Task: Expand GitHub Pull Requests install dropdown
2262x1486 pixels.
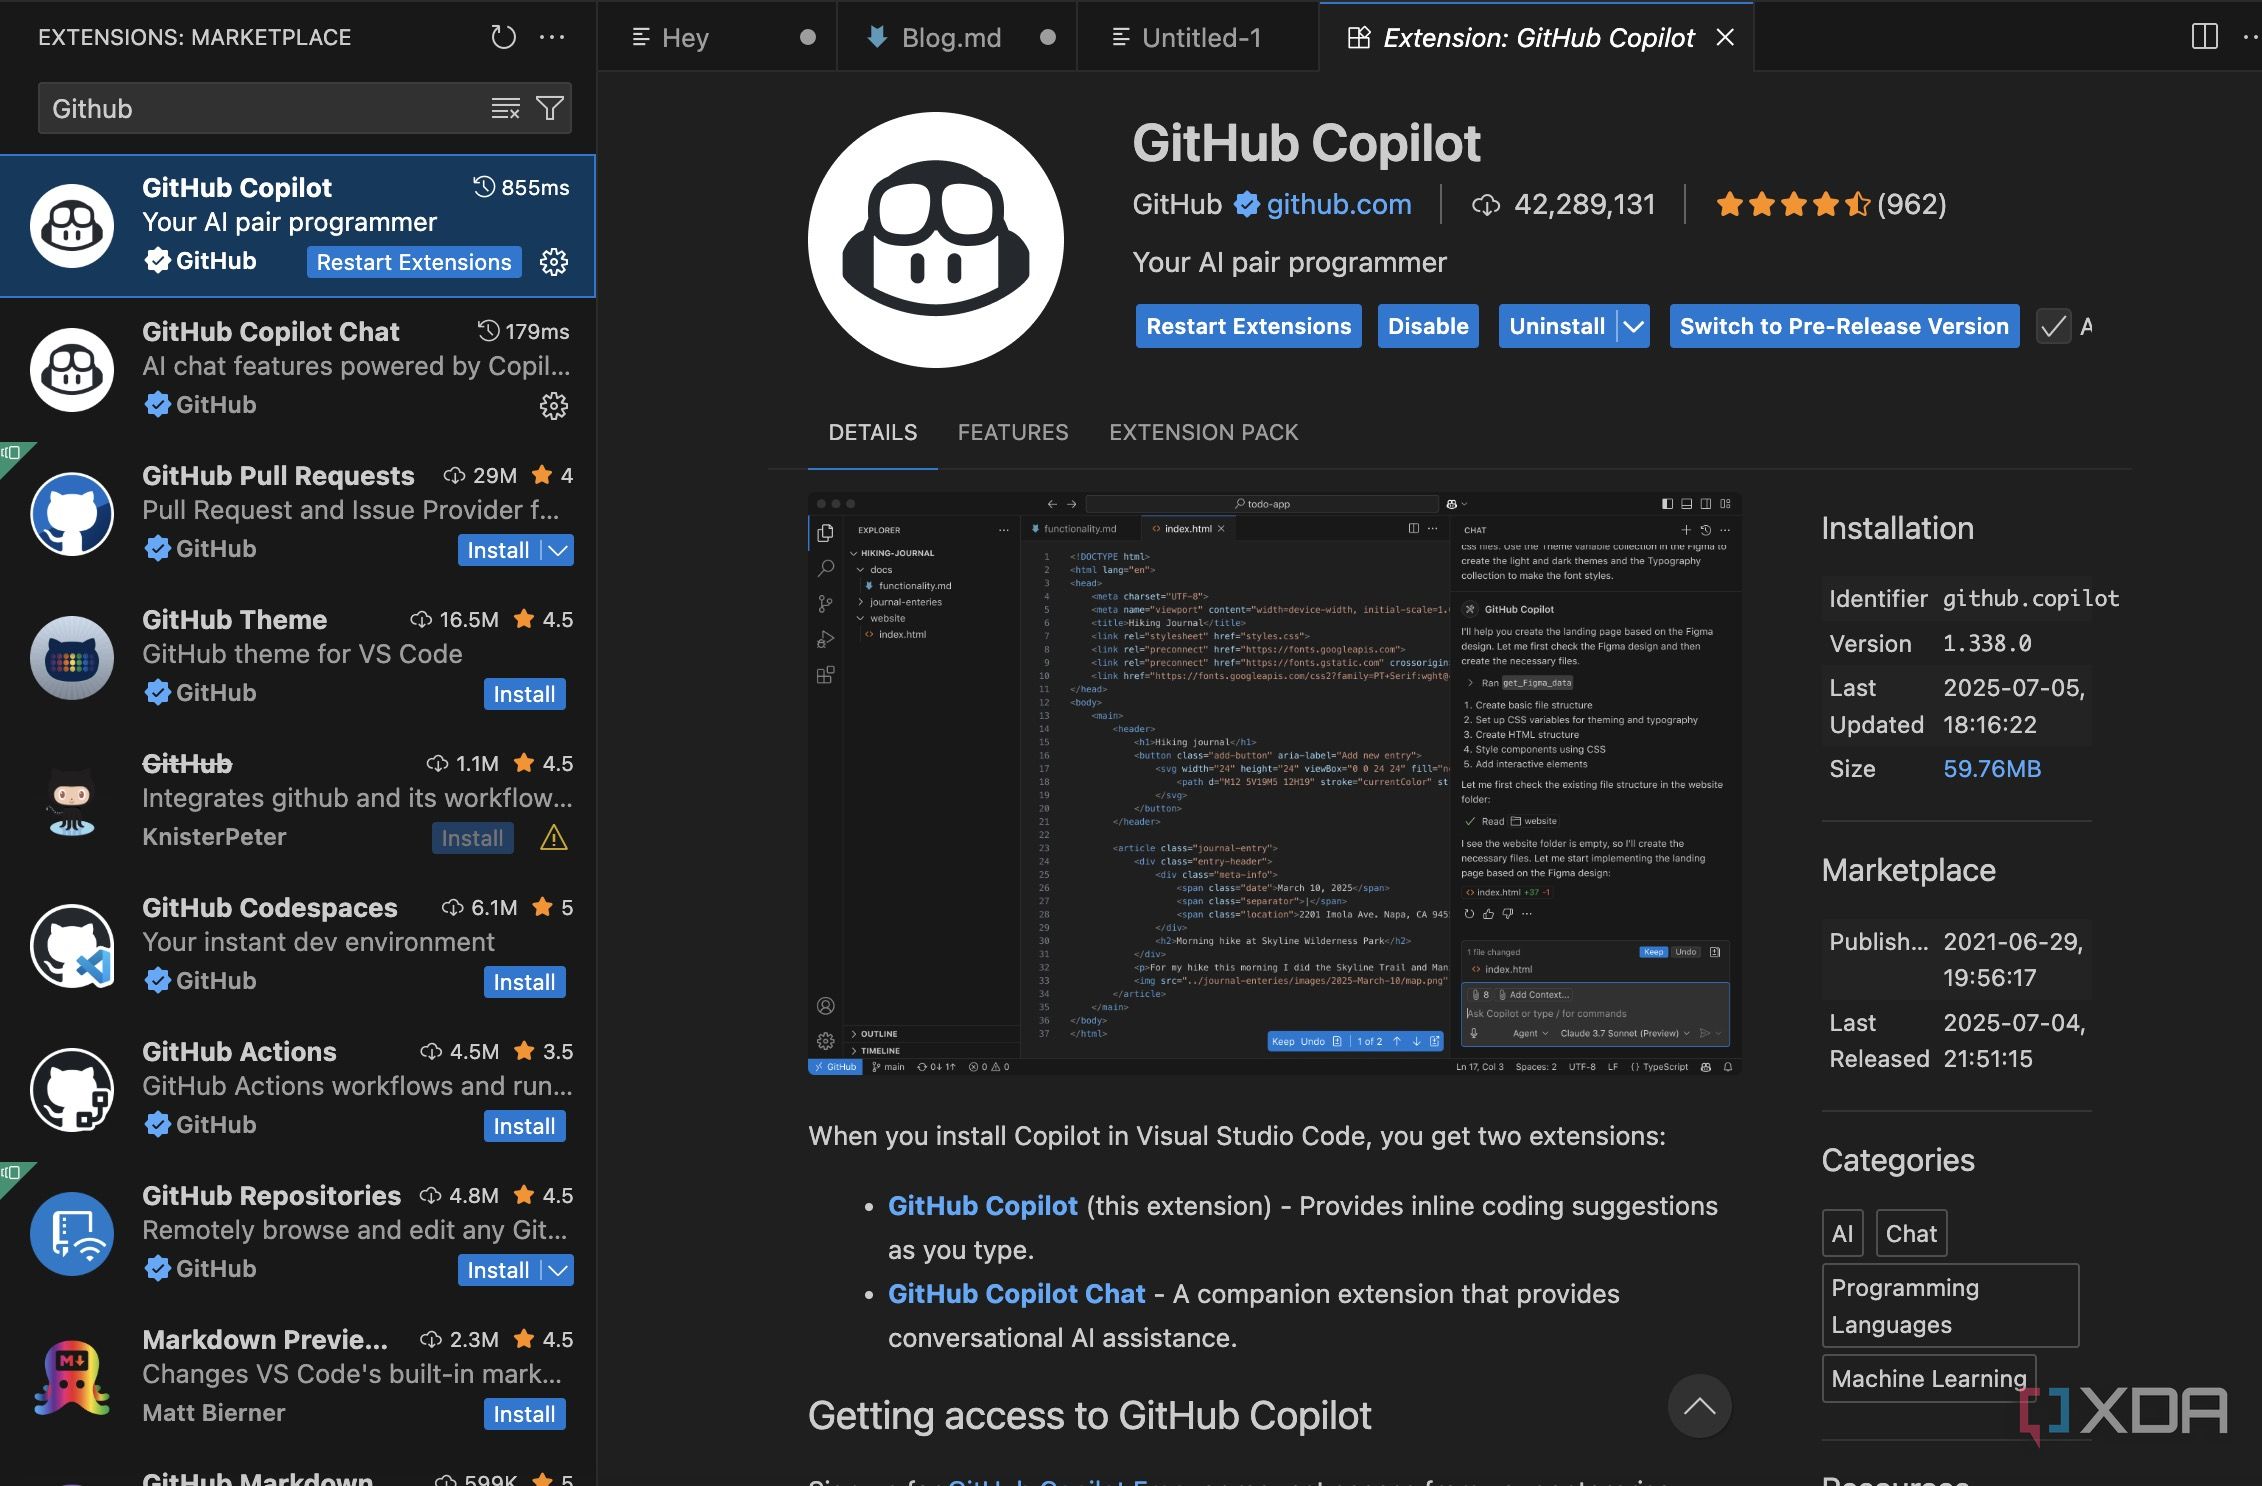Action: [558, 550]
